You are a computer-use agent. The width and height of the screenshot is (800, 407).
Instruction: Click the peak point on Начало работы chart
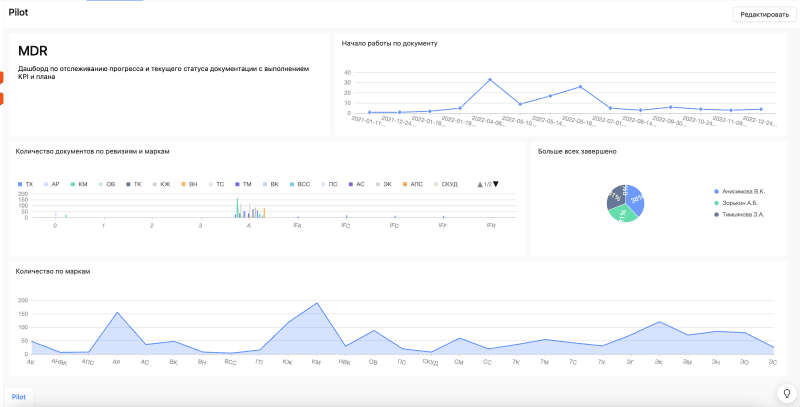pyautogui.click(x=490, y=80)
